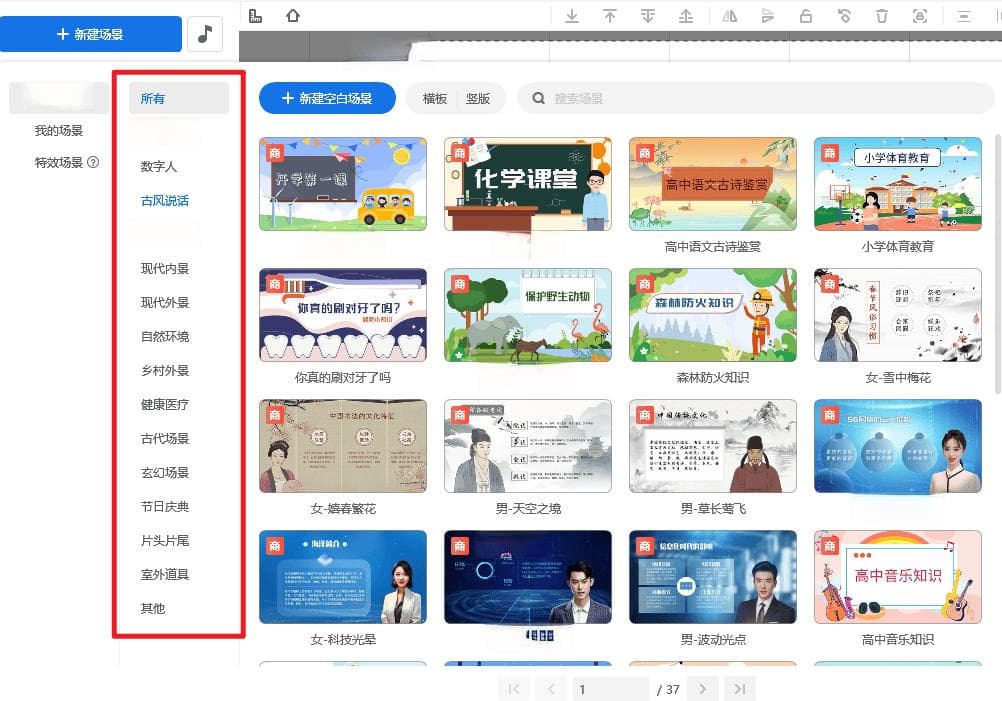
Task: Go to the first page
Action: coord(514,689)
